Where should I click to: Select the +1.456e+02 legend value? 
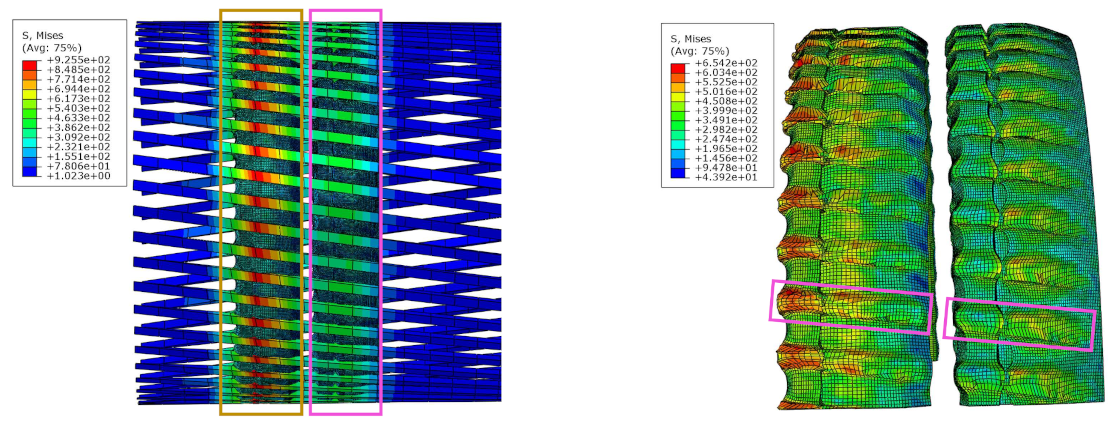pos(725,159)
